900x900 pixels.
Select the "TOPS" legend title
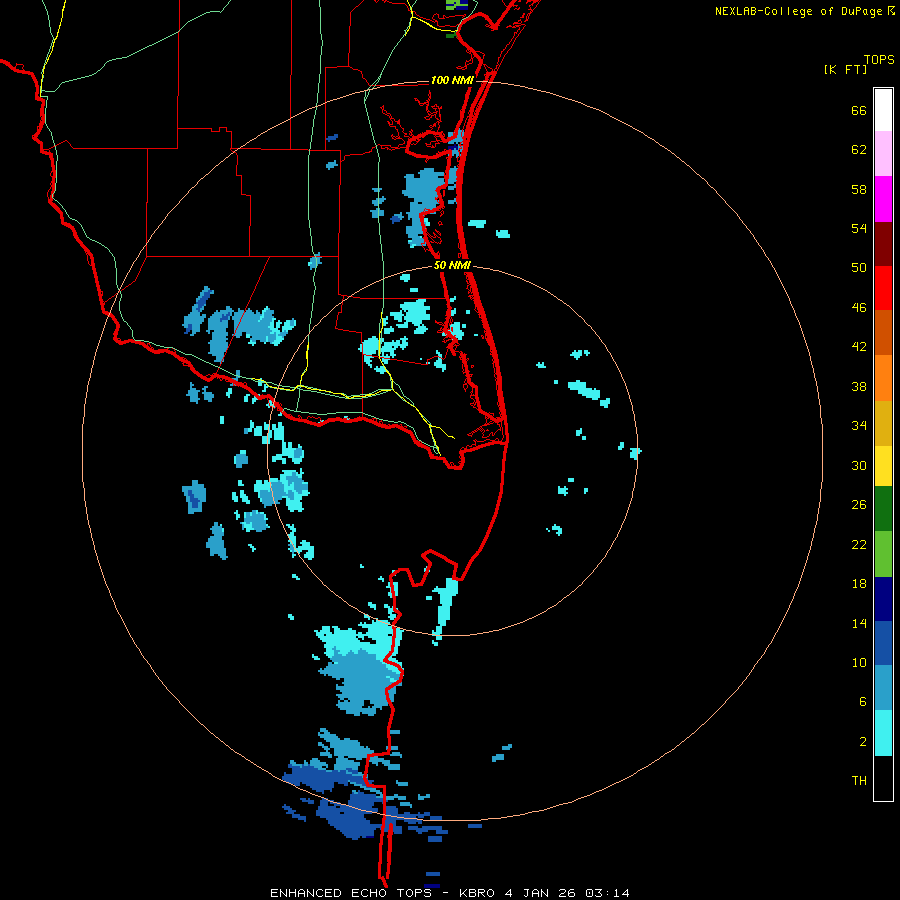coord(879,59)
